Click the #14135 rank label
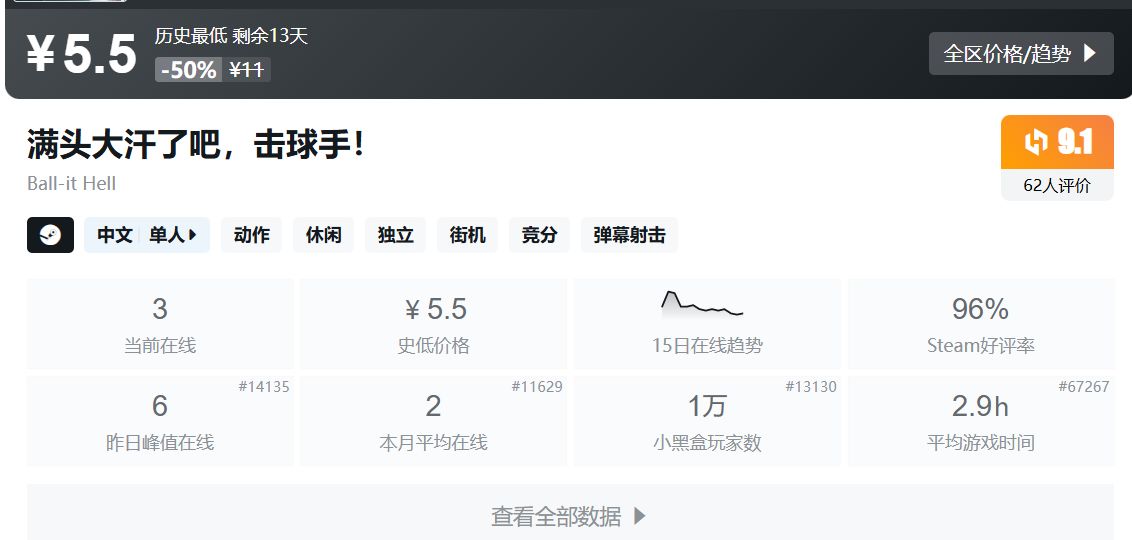 point(264,387)
